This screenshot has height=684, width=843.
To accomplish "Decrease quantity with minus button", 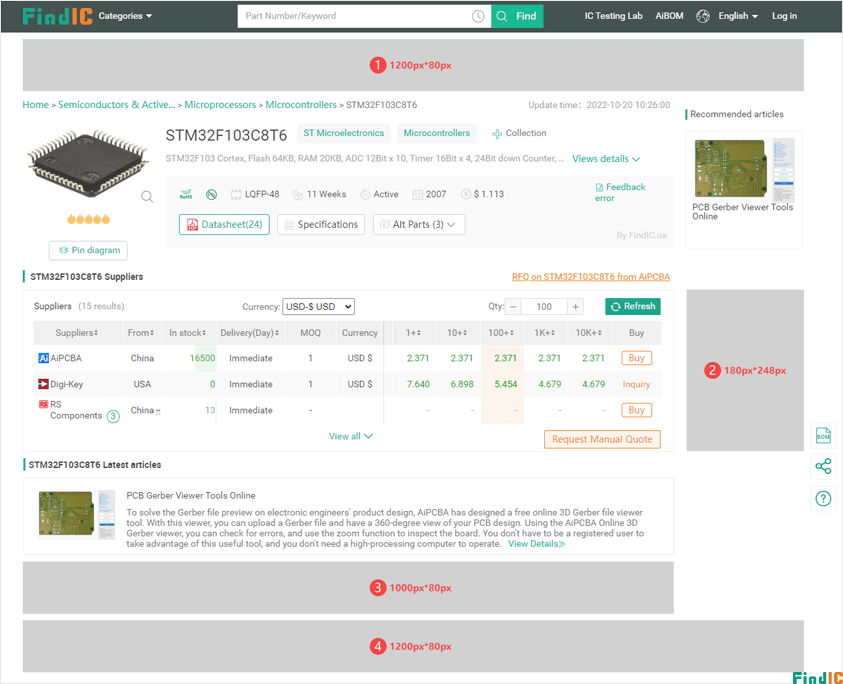I will [x=513, y=307].
